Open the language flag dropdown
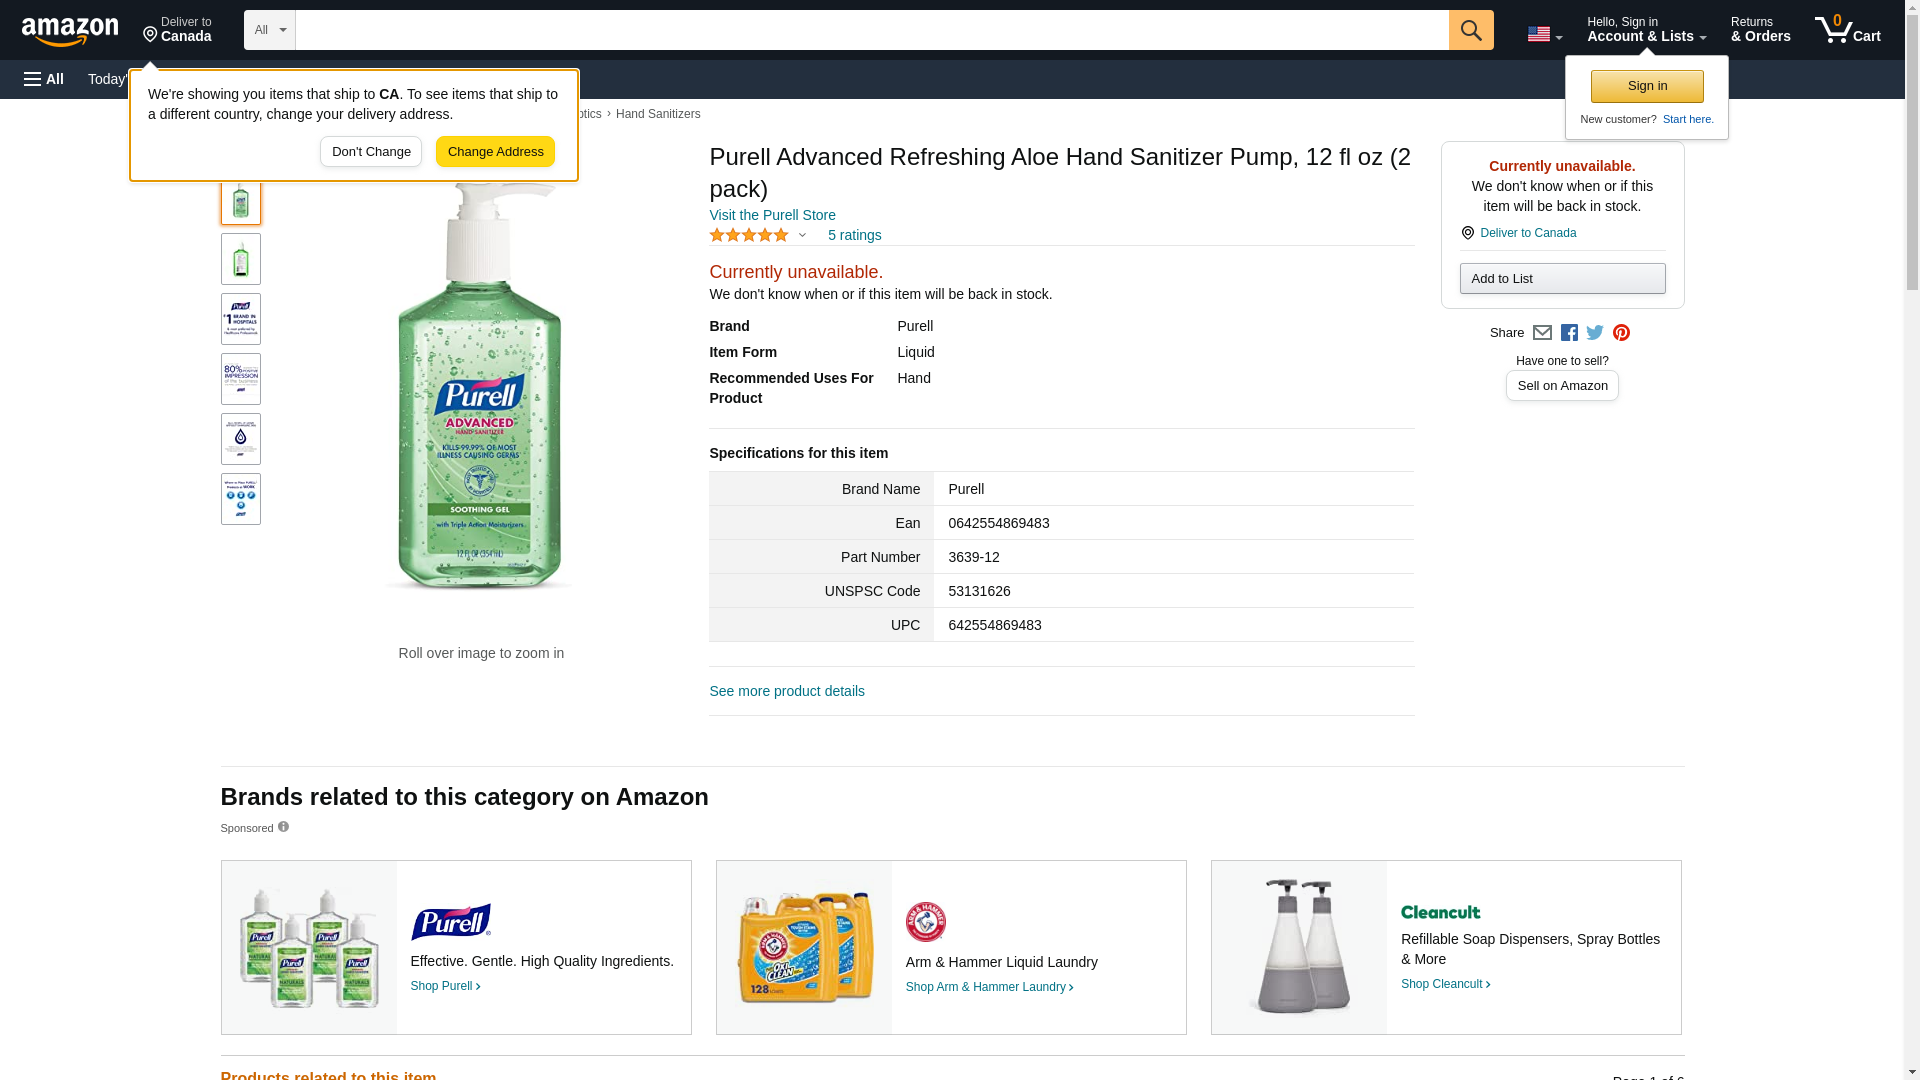Screen dimensions: 1920x1080 pyautogui.click(x=1544, y=34)
